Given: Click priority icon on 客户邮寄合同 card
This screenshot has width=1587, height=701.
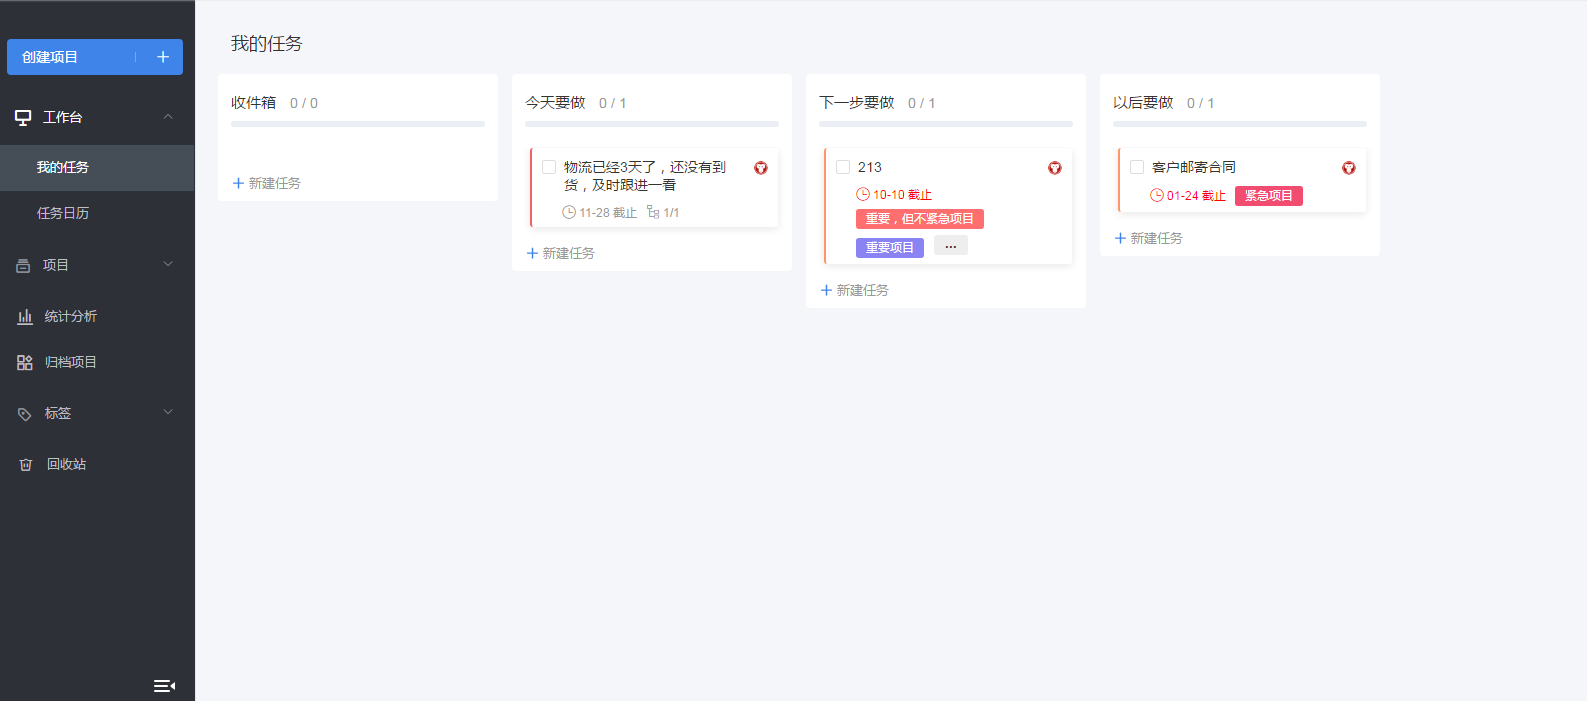Looking at the screenshot, I should [x=1348, y=168].
